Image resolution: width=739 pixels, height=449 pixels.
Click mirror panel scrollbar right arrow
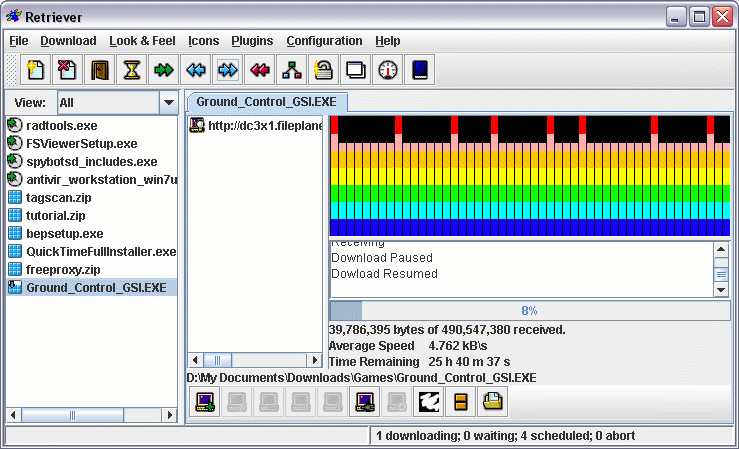(x=315, y=360)
